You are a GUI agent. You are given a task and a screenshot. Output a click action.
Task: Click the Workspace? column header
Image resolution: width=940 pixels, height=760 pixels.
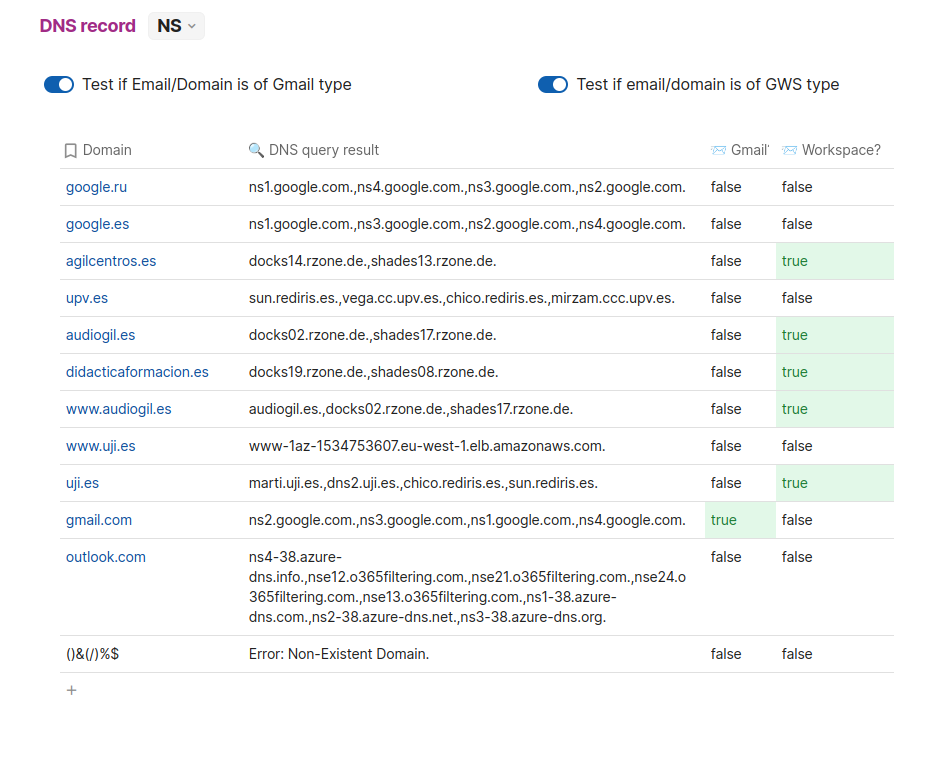click(x=841, y=150)
